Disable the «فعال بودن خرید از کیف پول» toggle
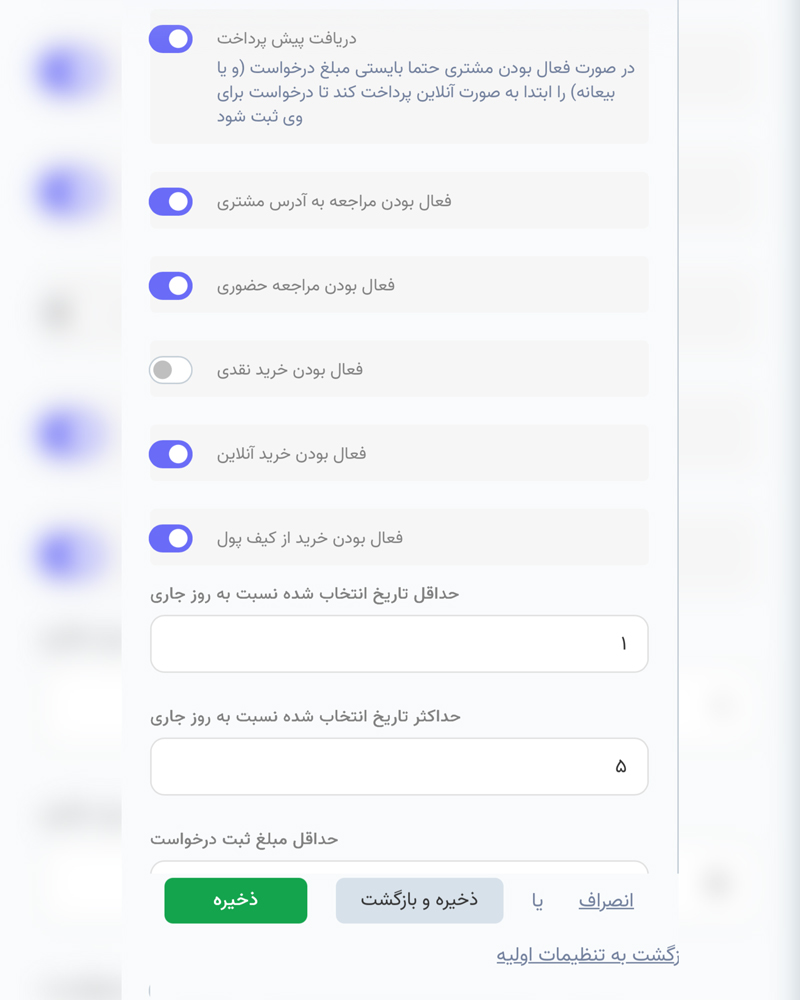This screenshot has width=800, height=1000. pos(170,538)
